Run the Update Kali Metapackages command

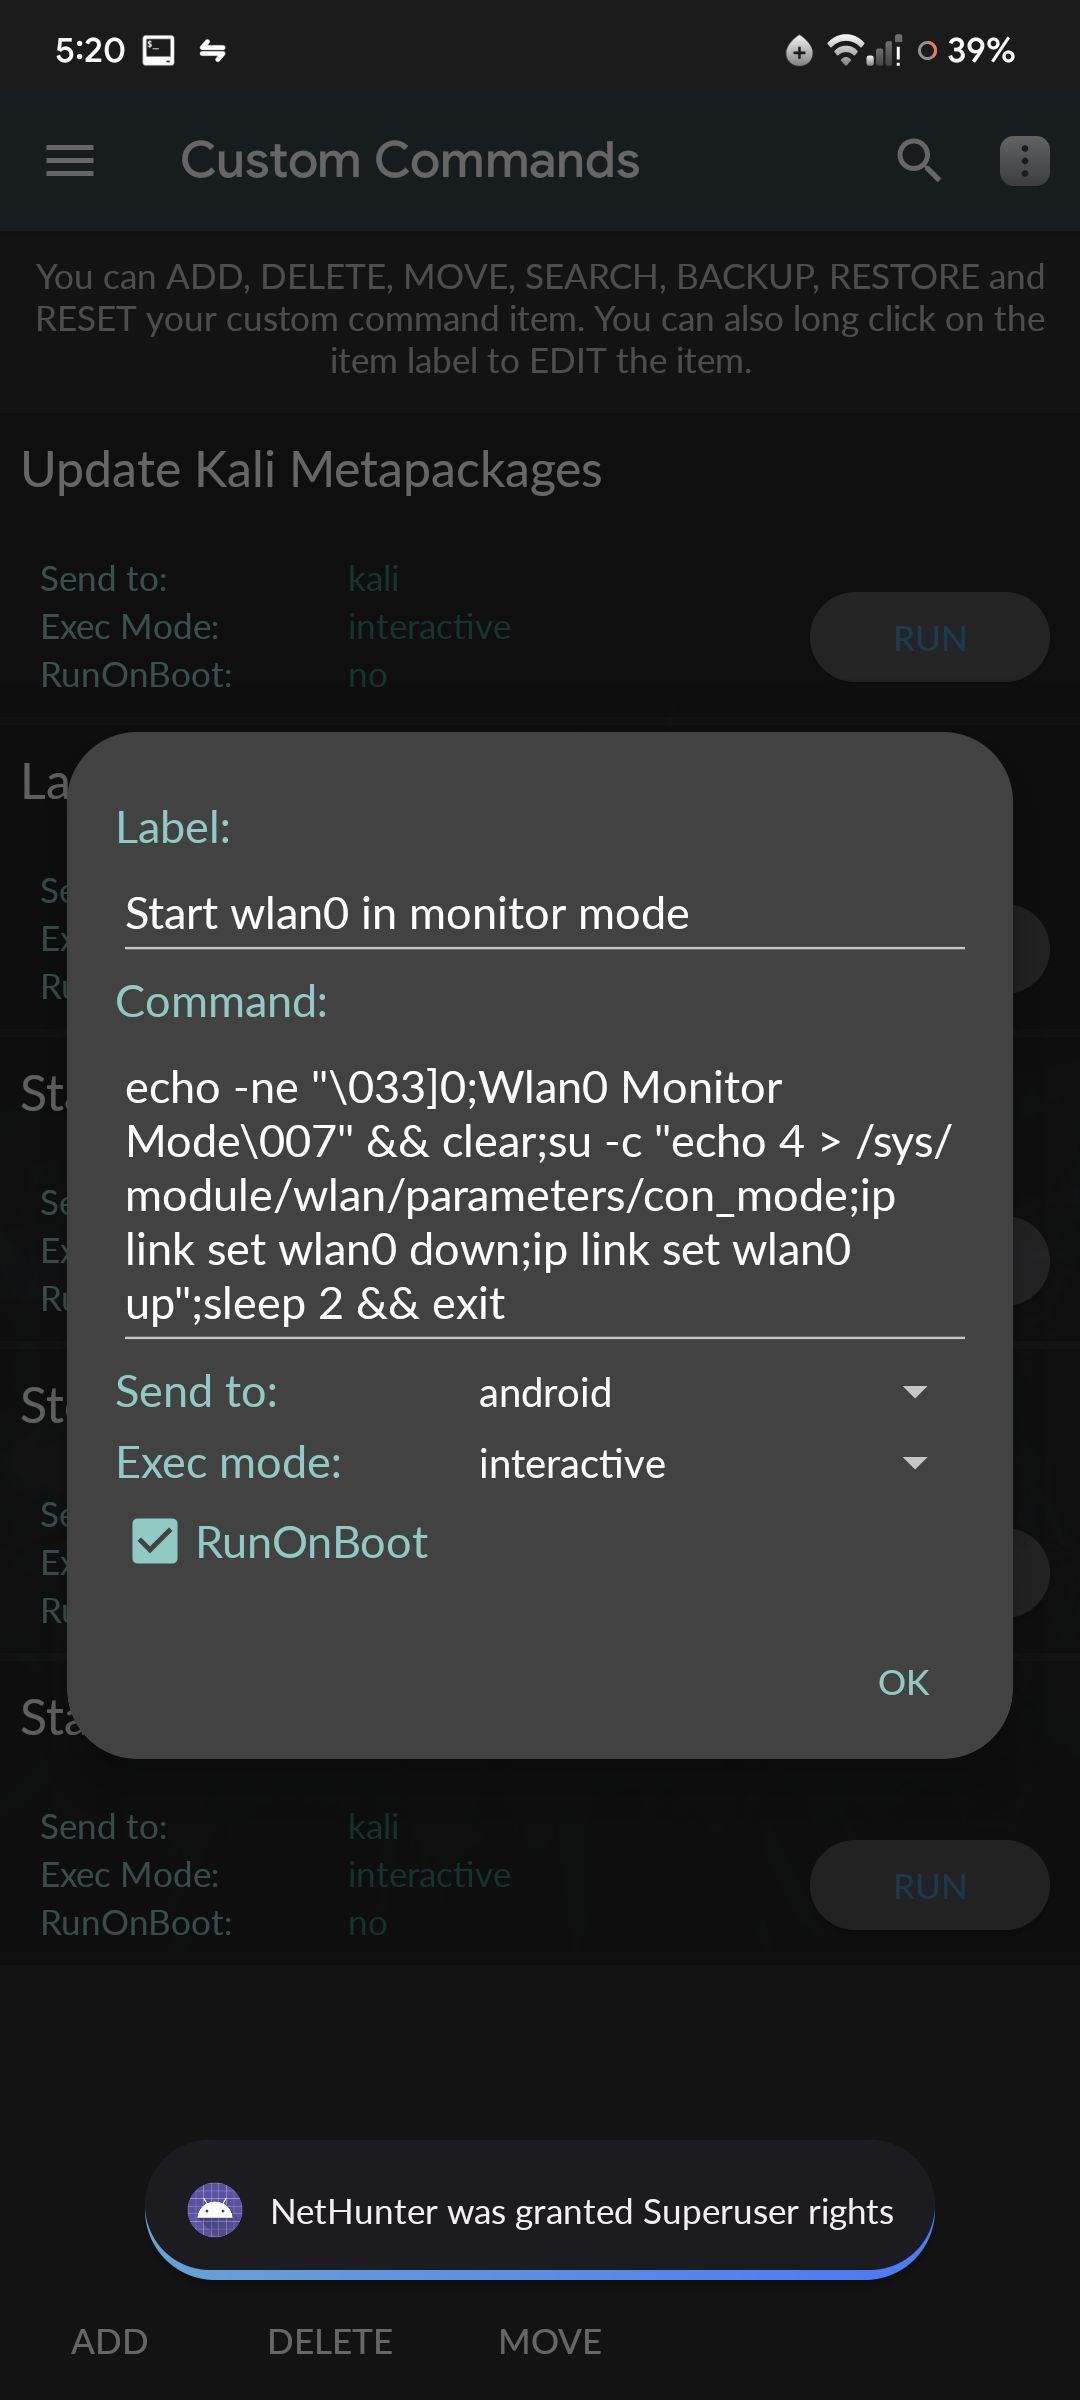(930, 637)
